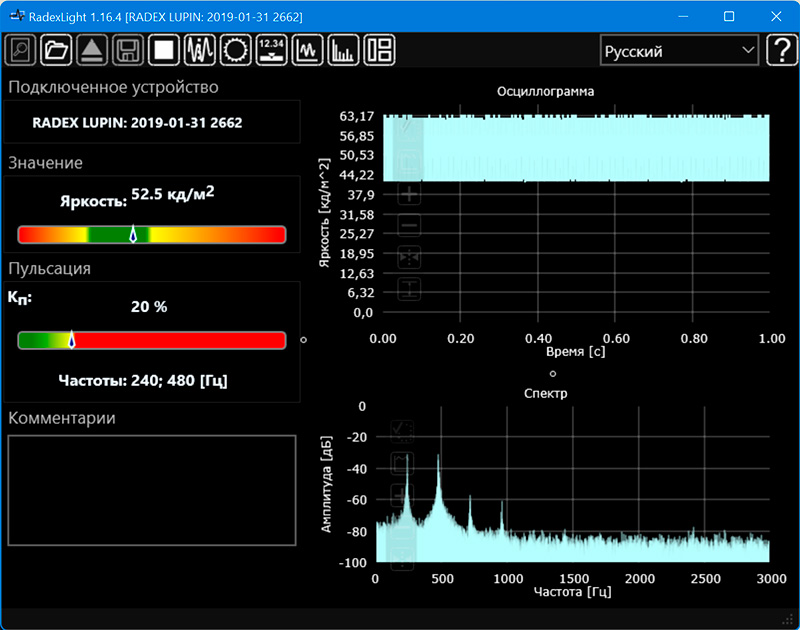Stop measurement with the white square button
This screenshot has width=800, height=630.
[163, 49]
